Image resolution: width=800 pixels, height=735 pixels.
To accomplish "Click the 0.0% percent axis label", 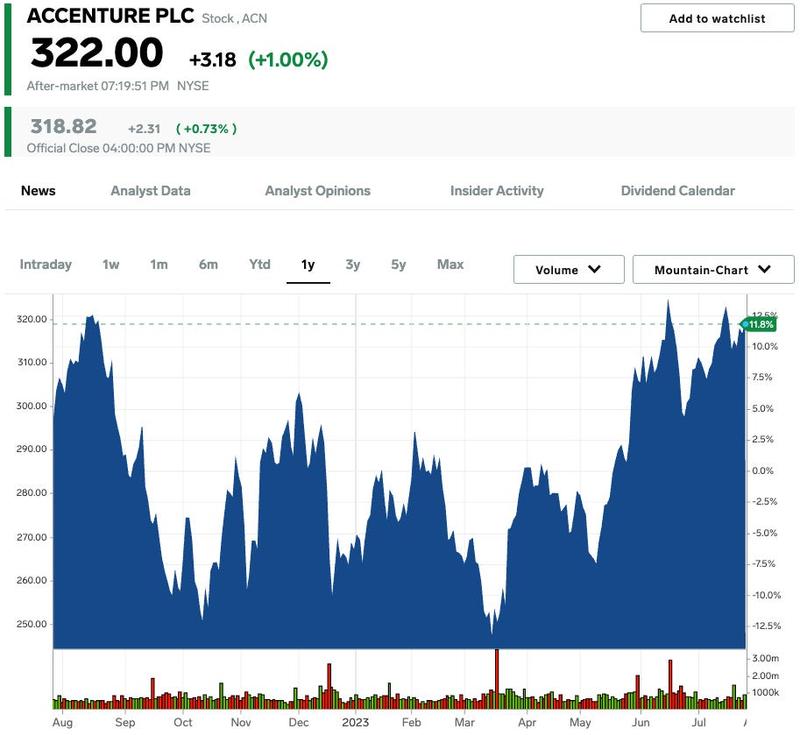I will (x=764, y=471).
